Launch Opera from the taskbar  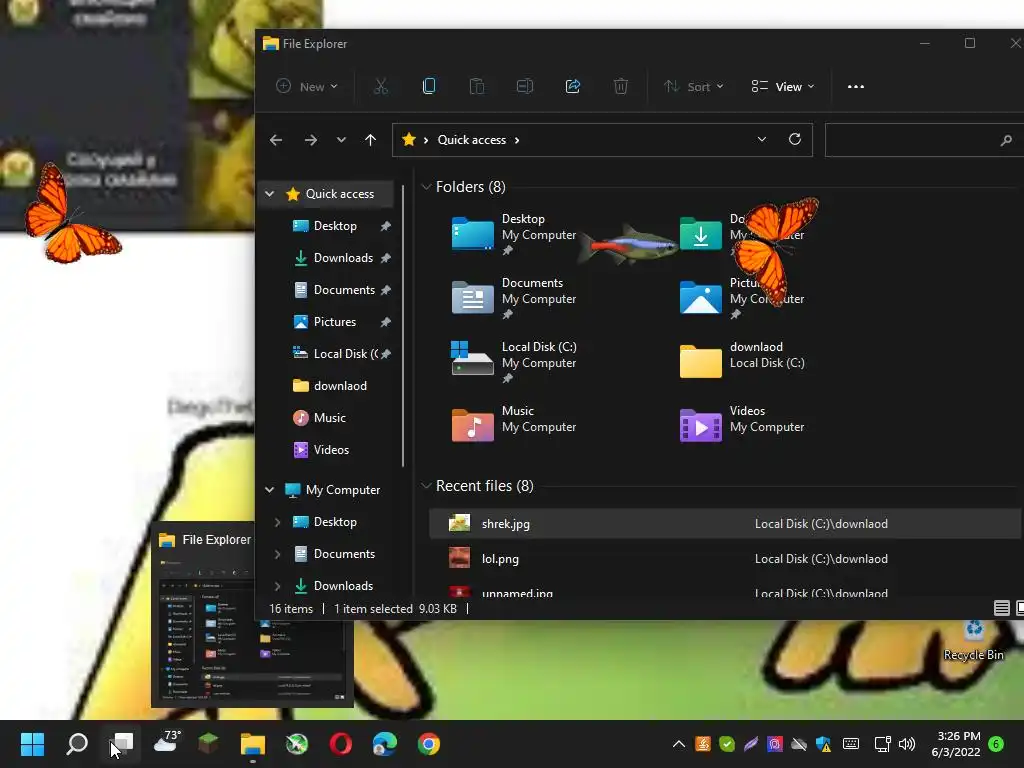click(341, 744)
